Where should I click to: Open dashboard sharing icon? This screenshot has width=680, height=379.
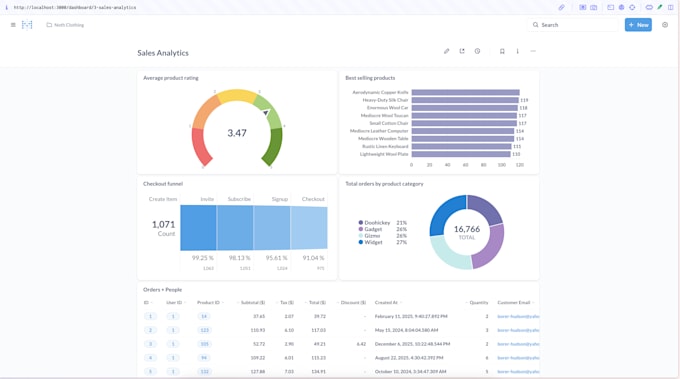pyautogui.click(x=462, y=51)
